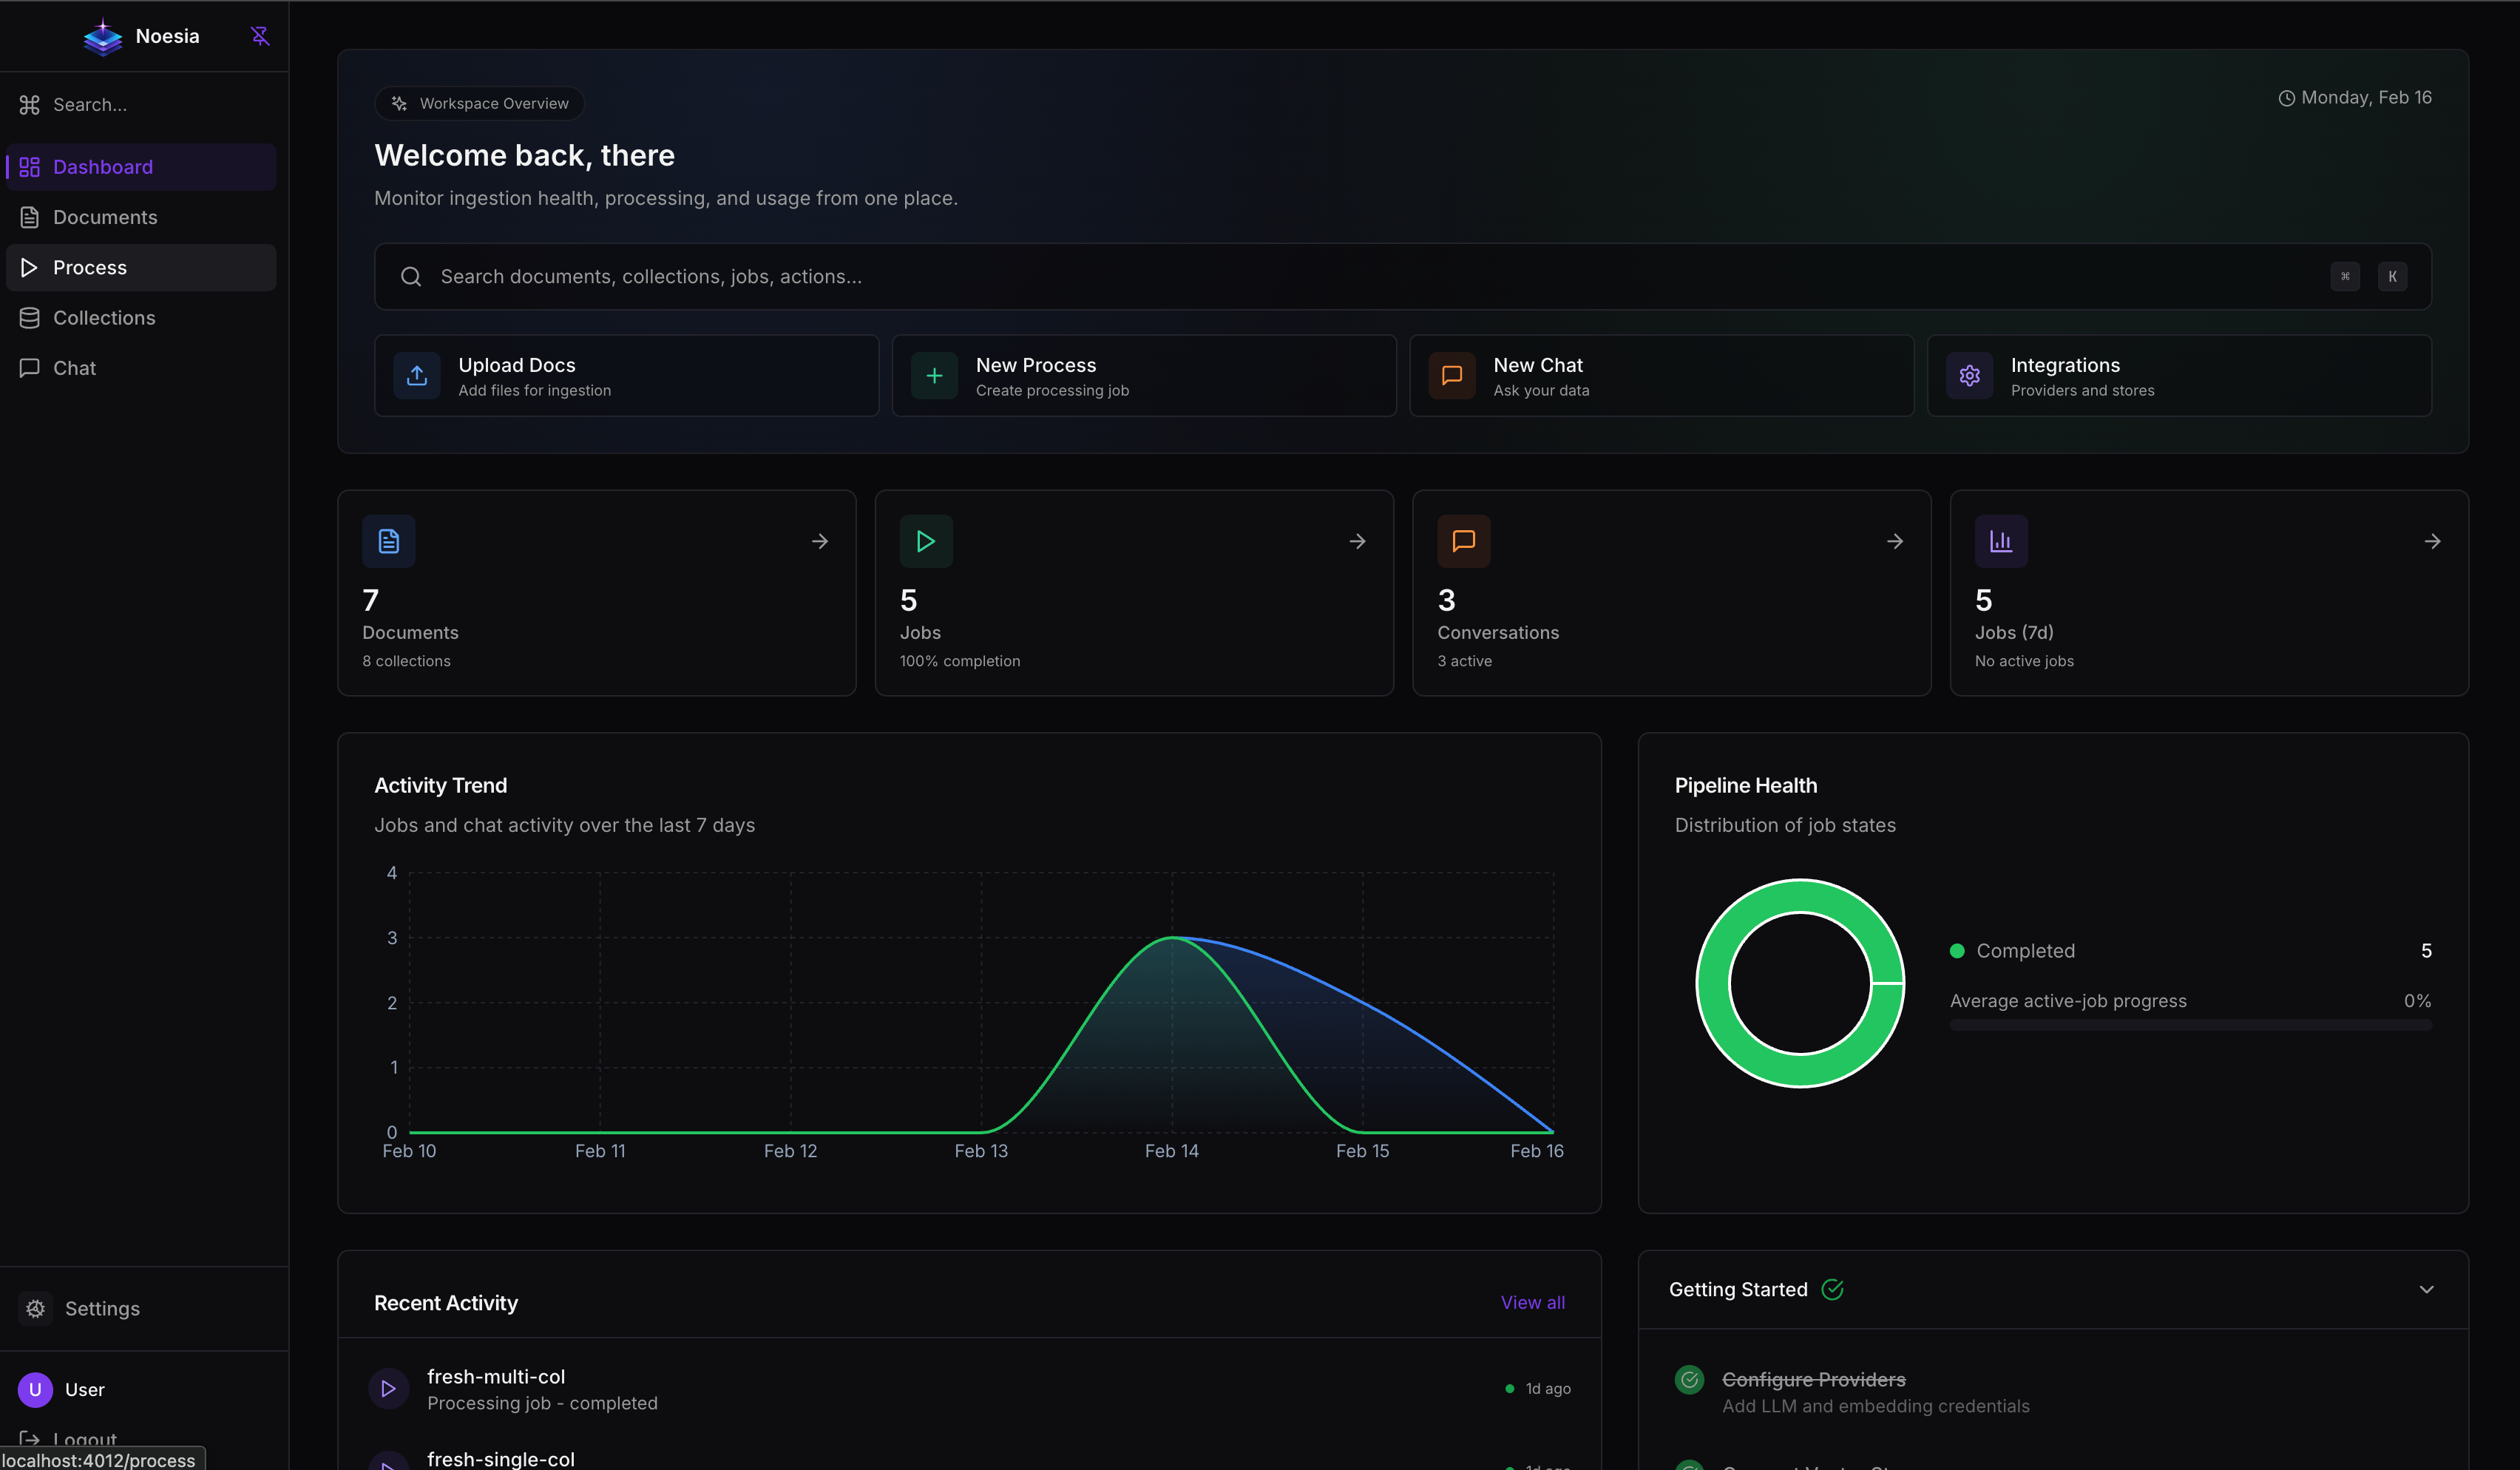Image resolution: width=2520 pixels, height=1470 pixels.
Task: Open the Documents sidebar icon
Action: coord(29,216)
